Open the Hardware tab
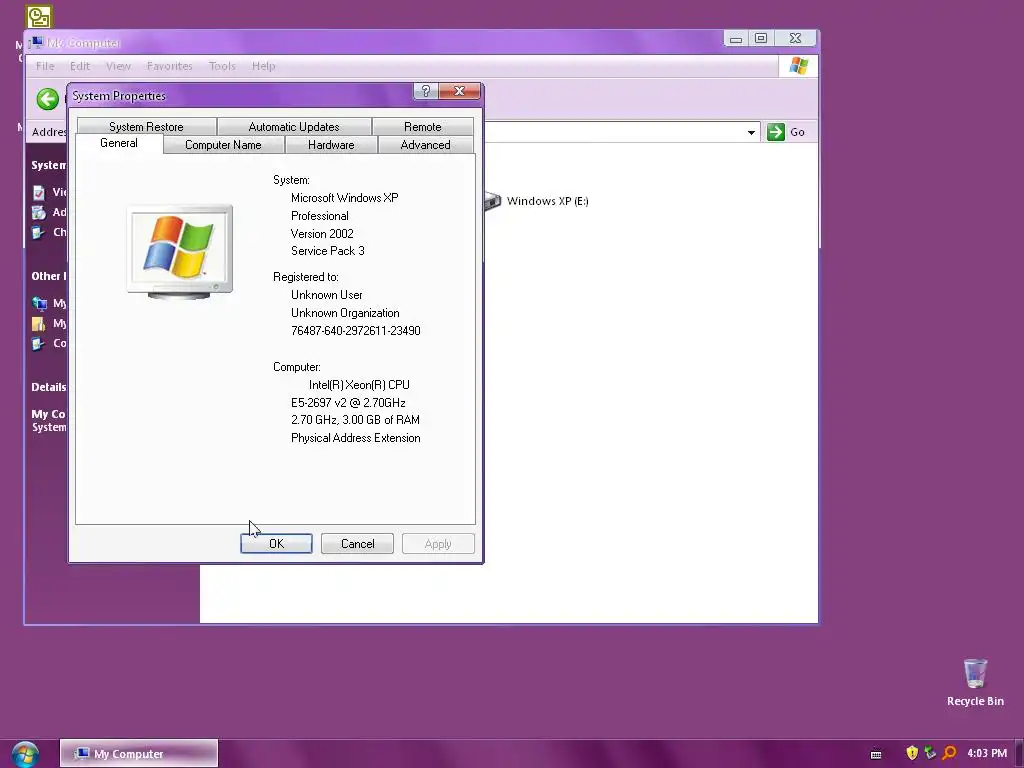 [331, 145]
